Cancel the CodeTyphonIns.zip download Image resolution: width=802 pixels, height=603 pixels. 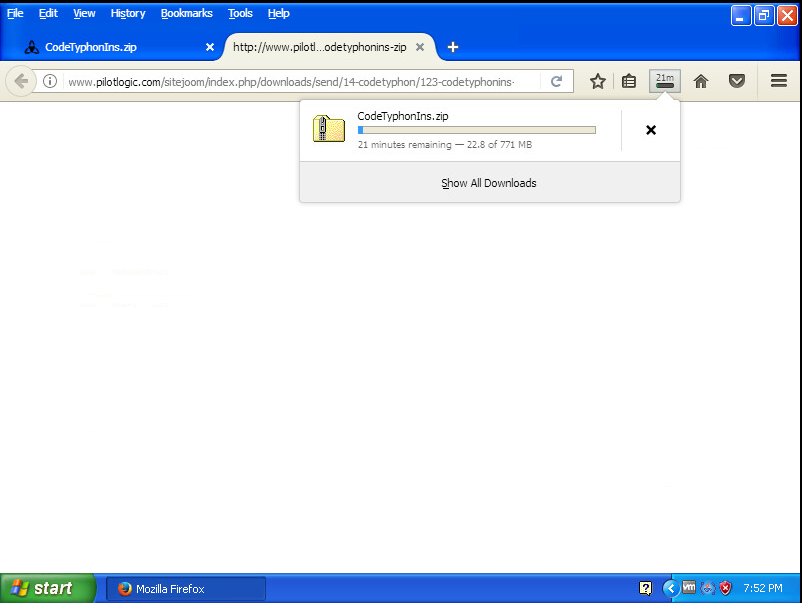point(651,130)
